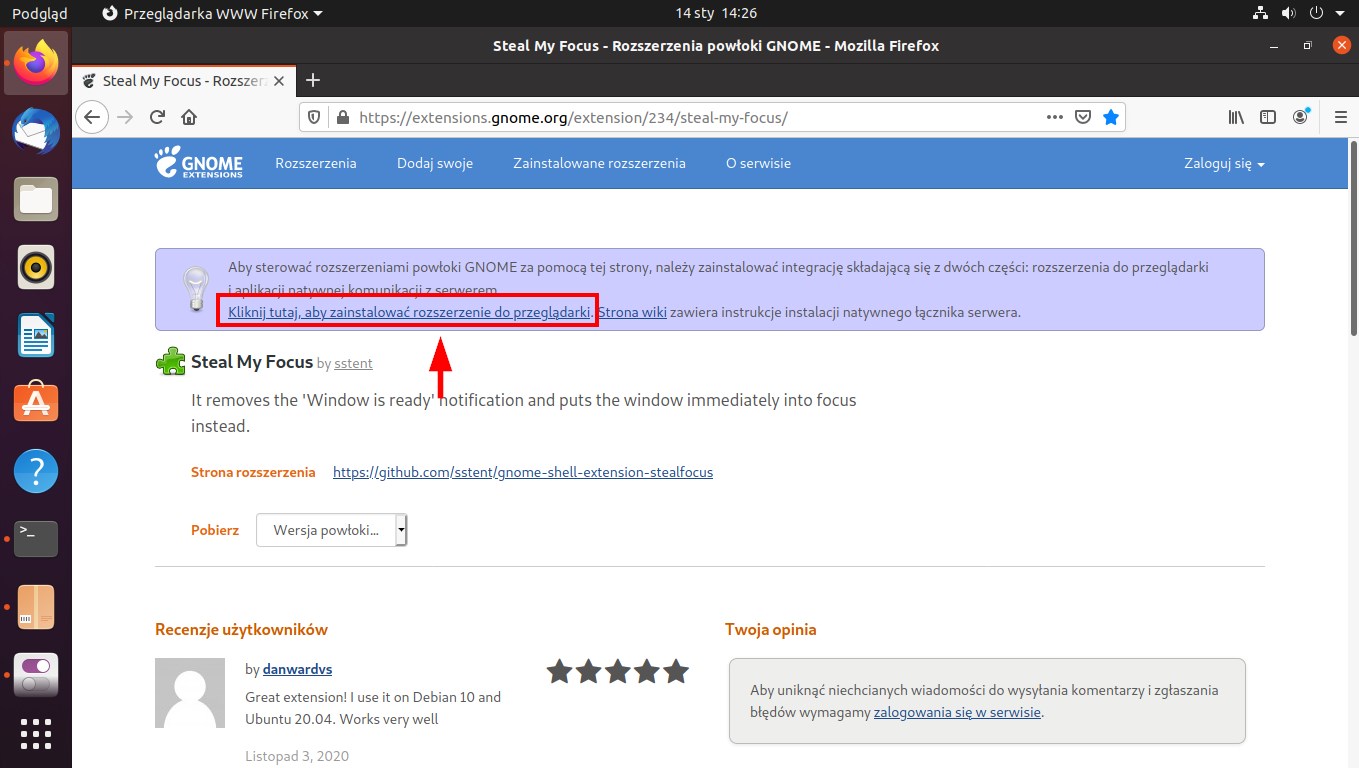Toggle the bookmark star
Viewport: 1359px width, 768px height.
pos(1110,117)
